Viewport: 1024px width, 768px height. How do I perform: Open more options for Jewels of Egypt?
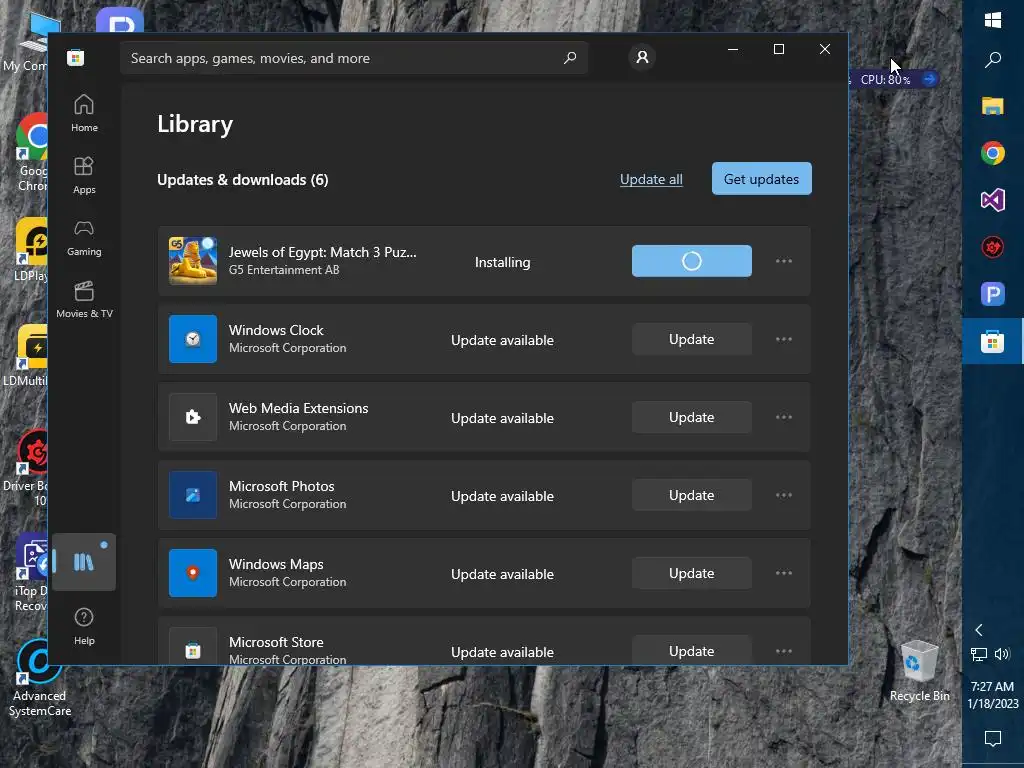[784, 261]
